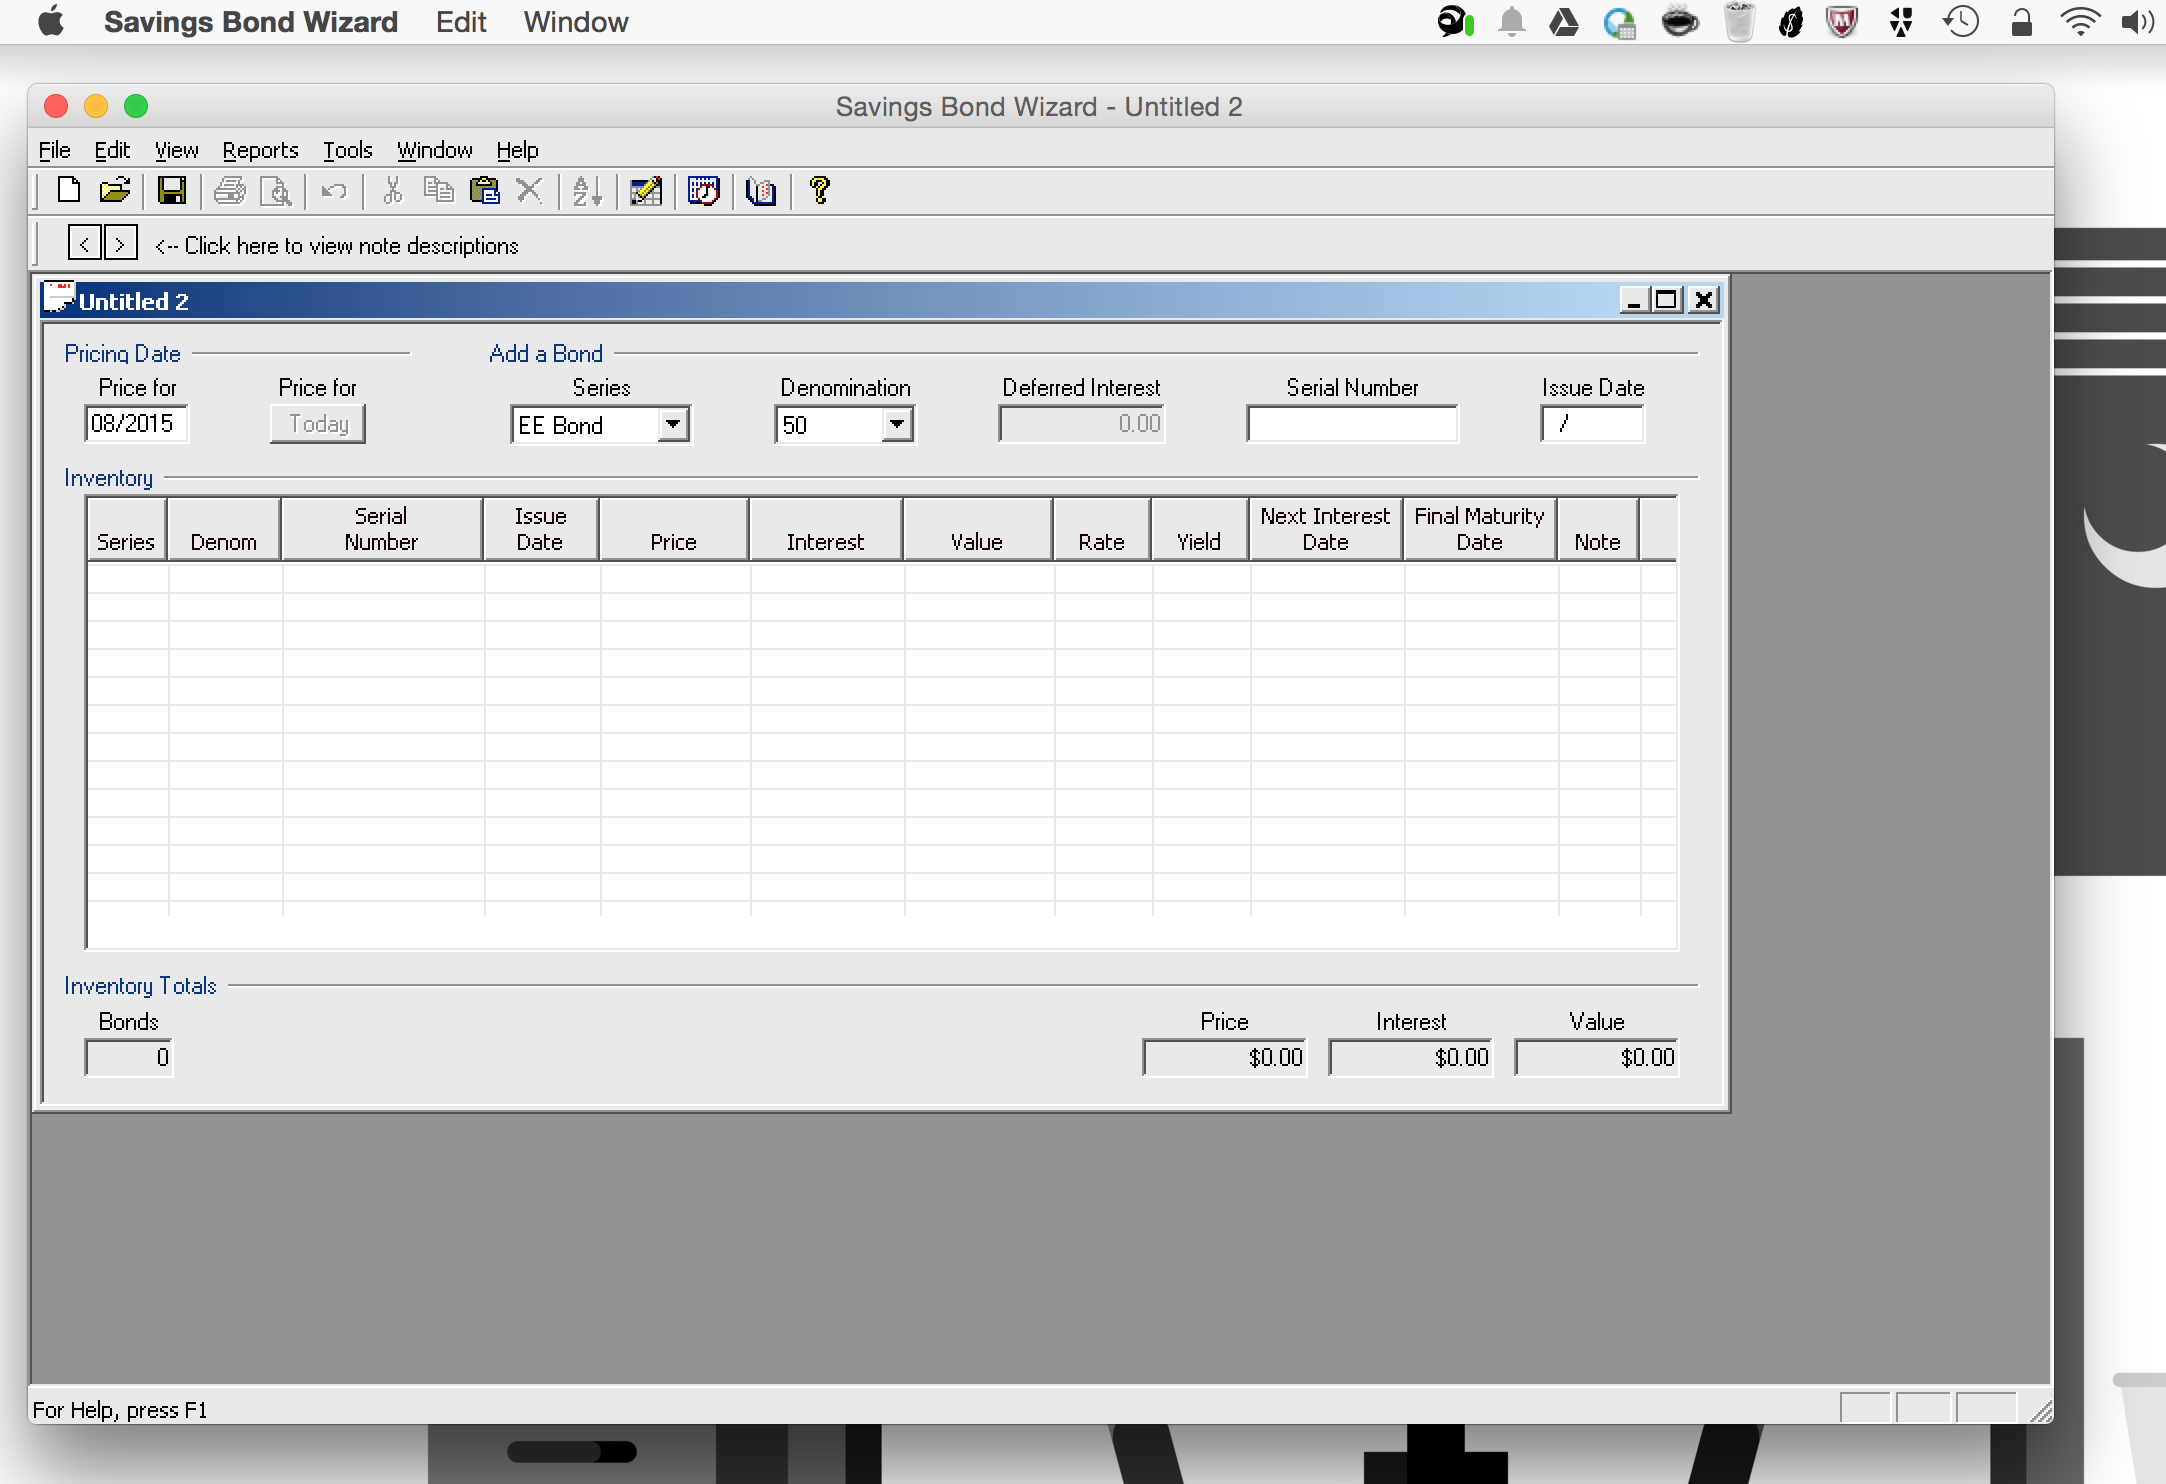Create a new bond inventory
The height and width of the screenshot is (1484, 2166).
[x=67, y=190]
